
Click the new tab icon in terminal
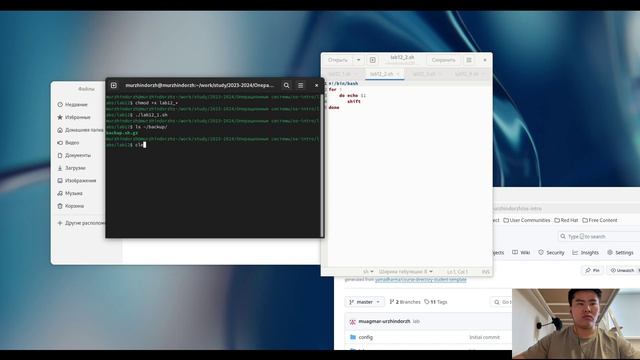click(113, 85)
